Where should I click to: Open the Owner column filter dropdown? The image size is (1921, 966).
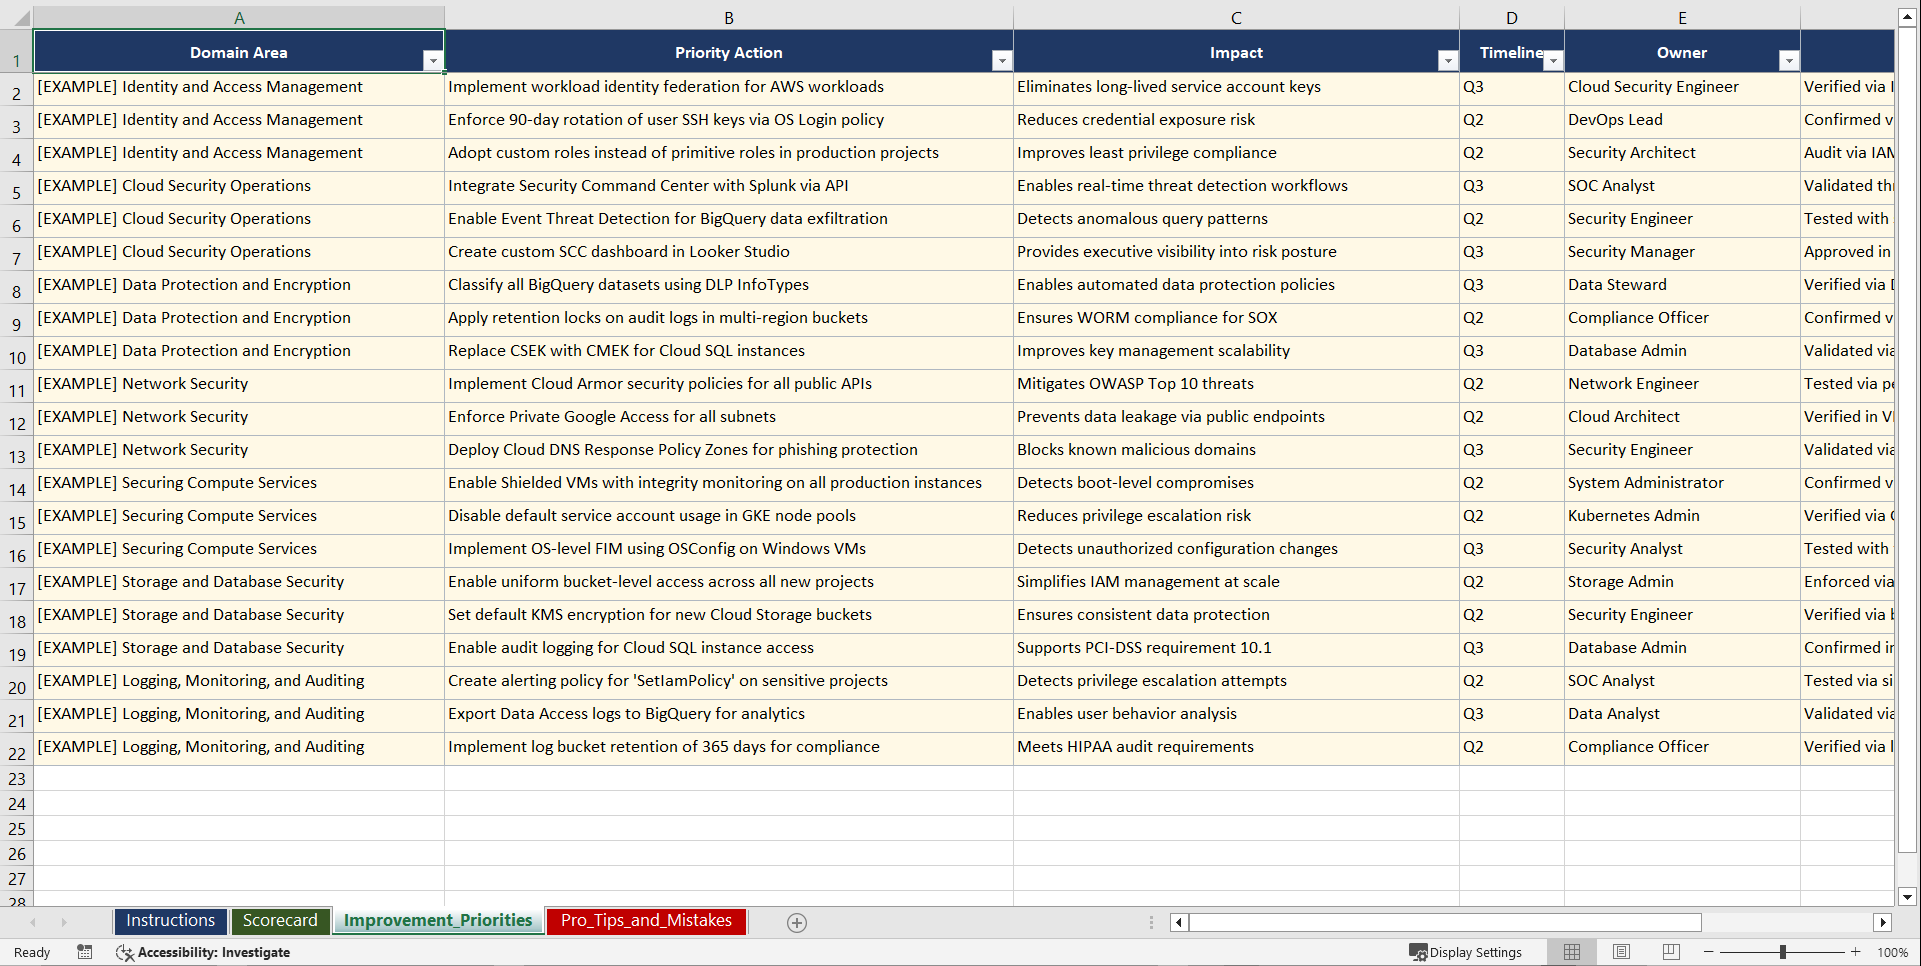1789,61
